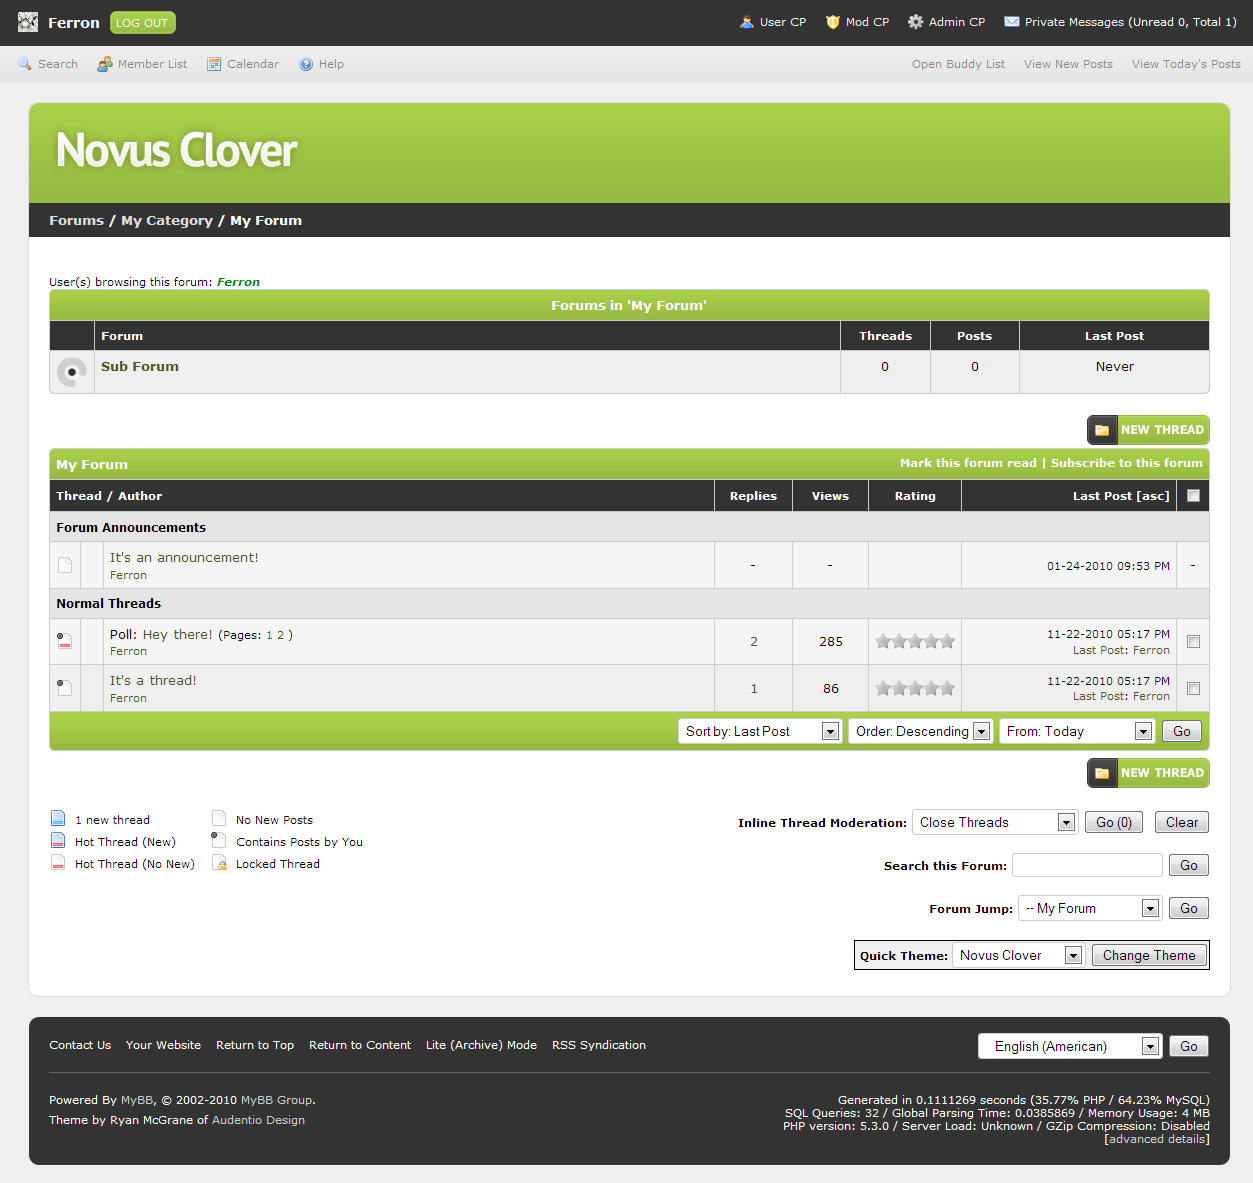Open the Sub Forum link
This screenshot has height=1183, width=1253.
tap(140, 367)
